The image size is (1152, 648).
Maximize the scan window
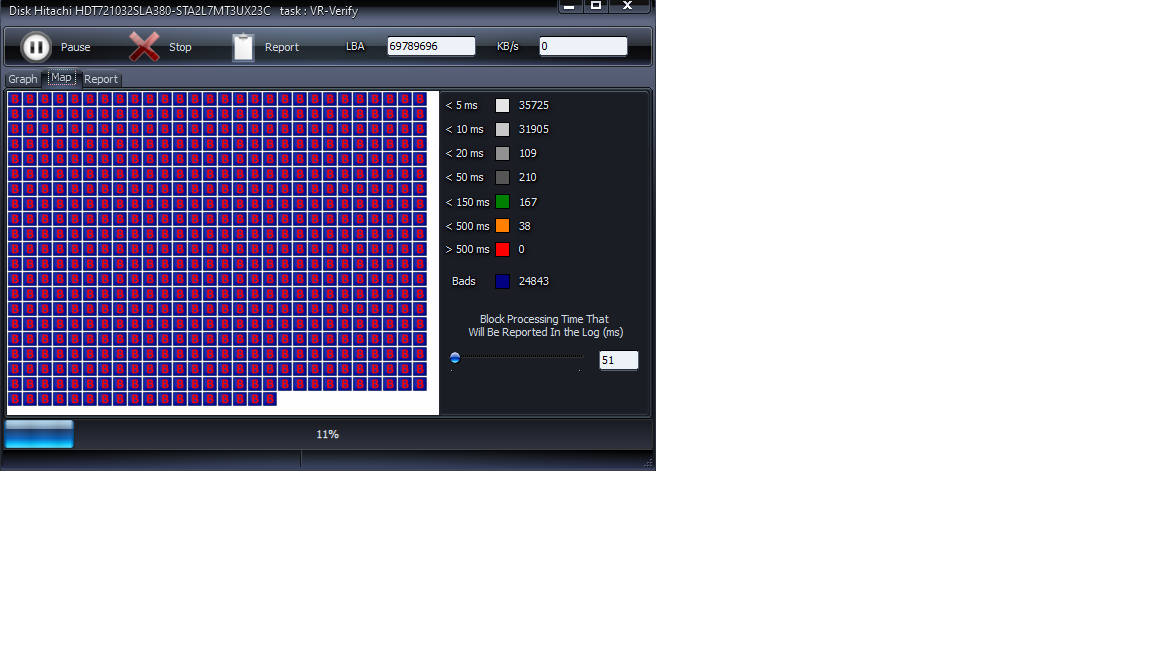click(x=596, y=6)
